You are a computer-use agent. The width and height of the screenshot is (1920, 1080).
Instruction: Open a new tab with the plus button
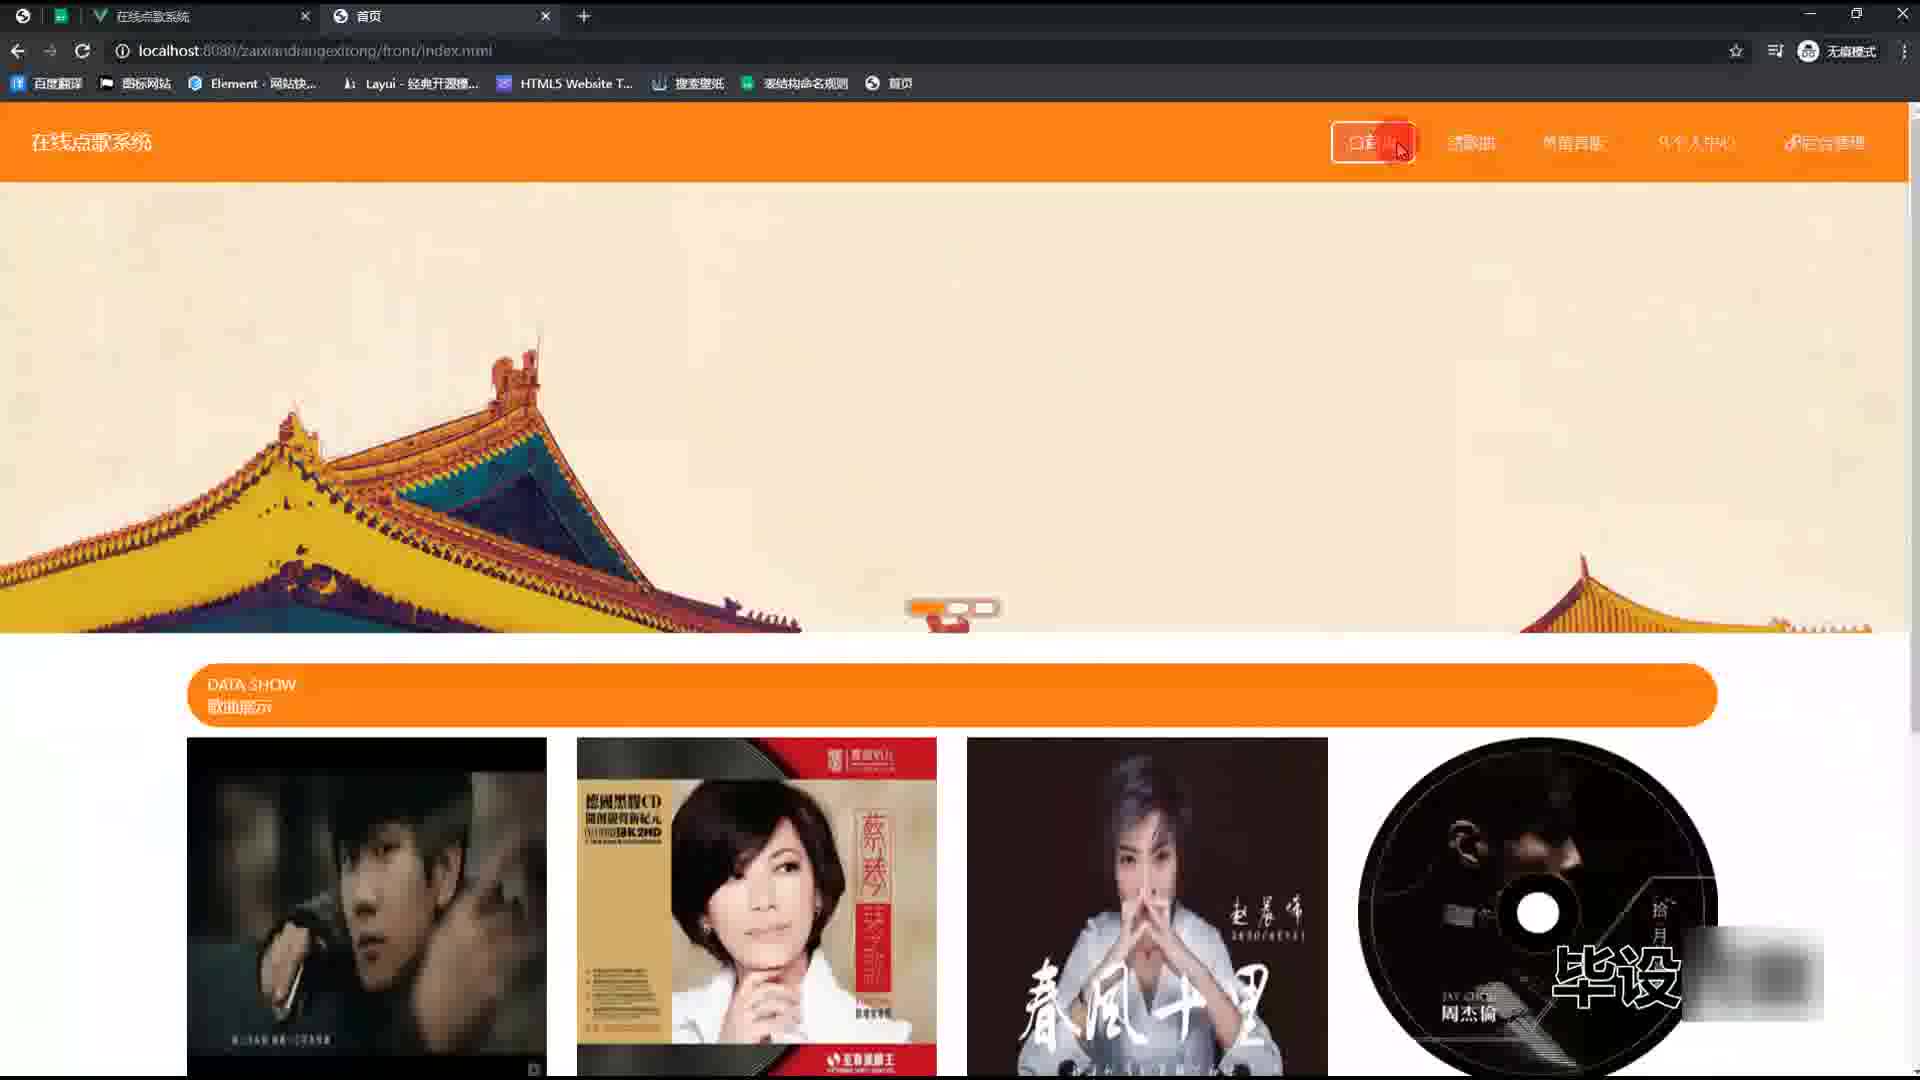click(584, 16)
